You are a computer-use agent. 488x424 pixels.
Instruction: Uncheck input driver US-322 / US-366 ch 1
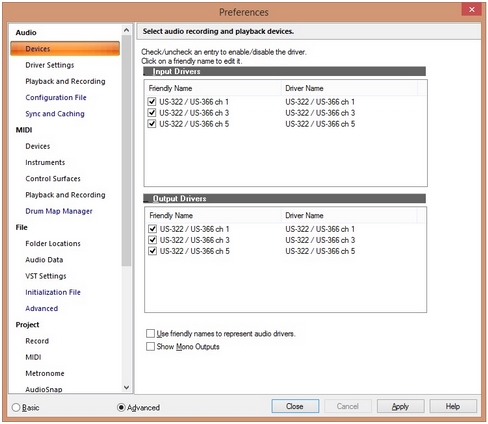(152, 101)
